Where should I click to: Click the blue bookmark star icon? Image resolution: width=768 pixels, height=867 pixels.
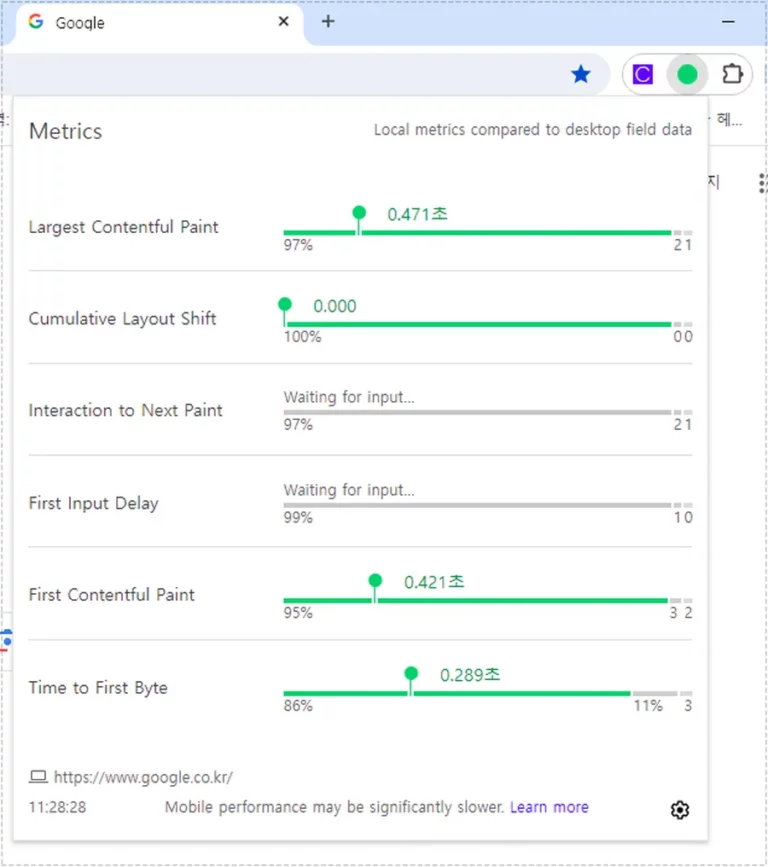tap(581, 74)
